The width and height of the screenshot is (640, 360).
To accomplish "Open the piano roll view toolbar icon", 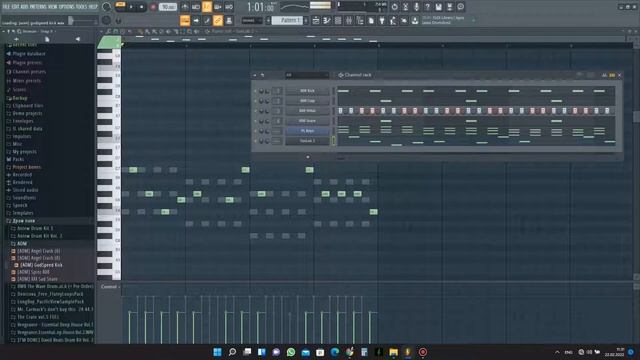I will (x=327, y=20).
